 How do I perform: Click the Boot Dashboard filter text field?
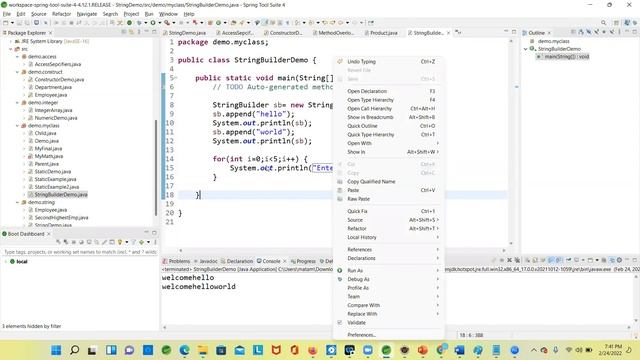pos(80,252)
